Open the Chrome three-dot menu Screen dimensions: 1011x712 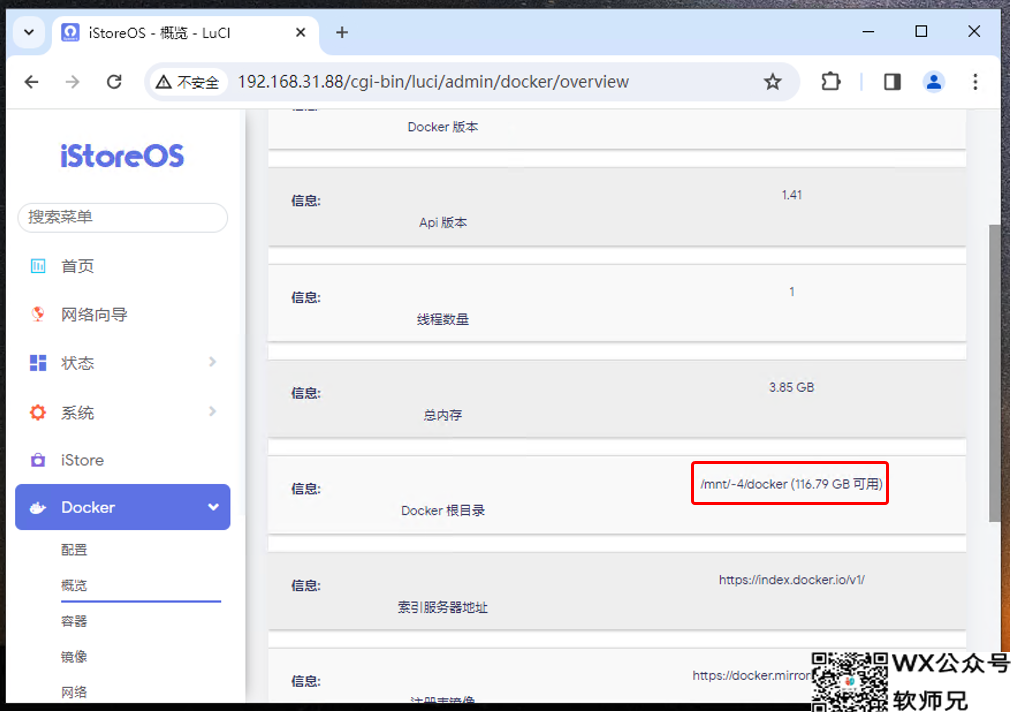(975, 82)
